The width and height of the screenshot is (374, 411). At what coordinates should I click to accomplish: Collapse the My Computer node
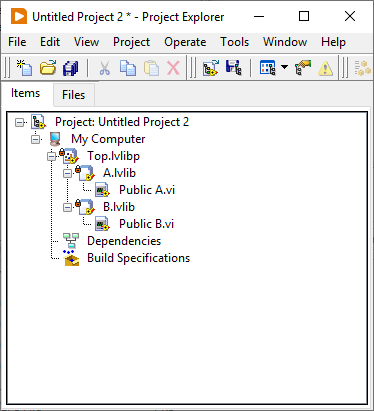point(36,139)
